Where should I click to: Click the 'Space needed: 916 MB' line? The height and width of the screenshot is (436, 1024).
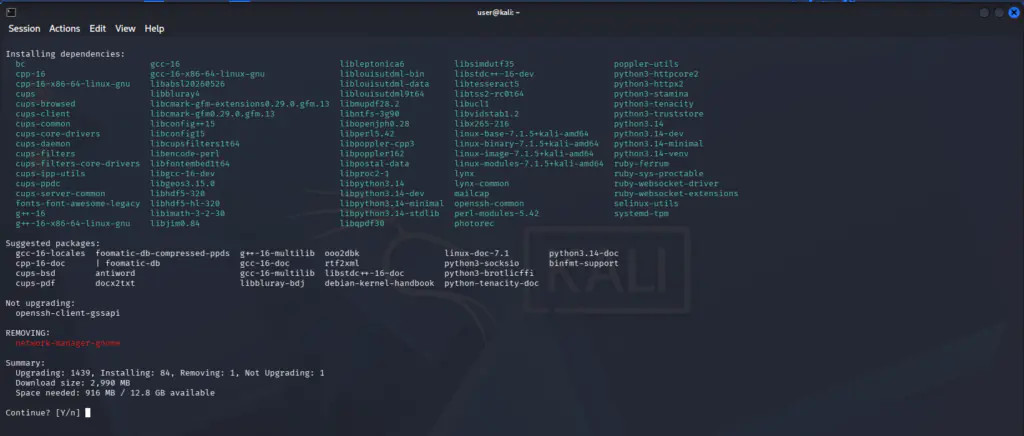pyautogui.click(x=115, y=393)
